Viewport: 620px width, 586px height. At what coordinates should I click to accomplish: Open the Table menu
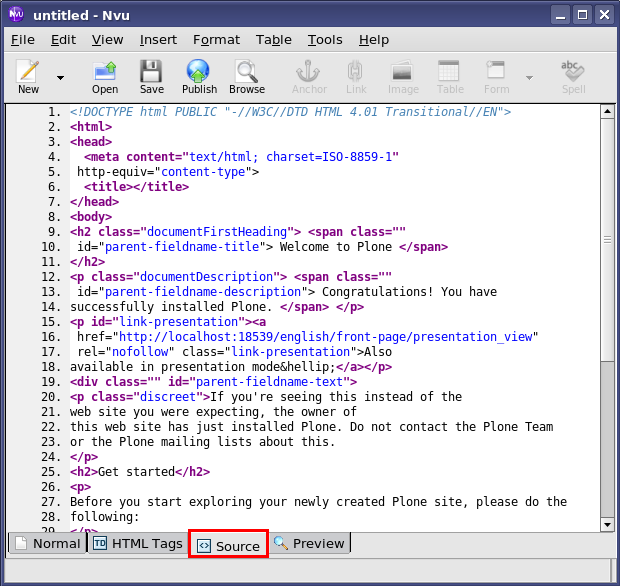(274, 40)
